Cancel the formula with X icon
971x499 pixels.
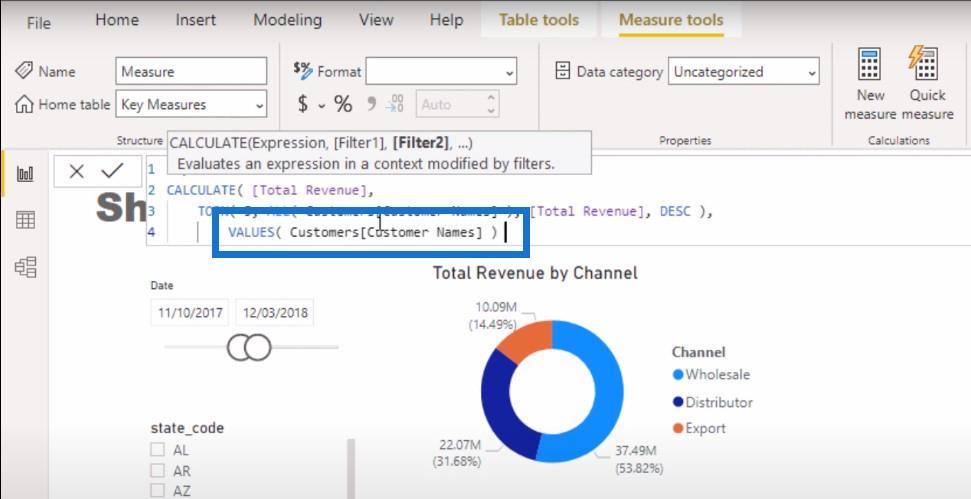pyautogui.click(x=77, y=171)
